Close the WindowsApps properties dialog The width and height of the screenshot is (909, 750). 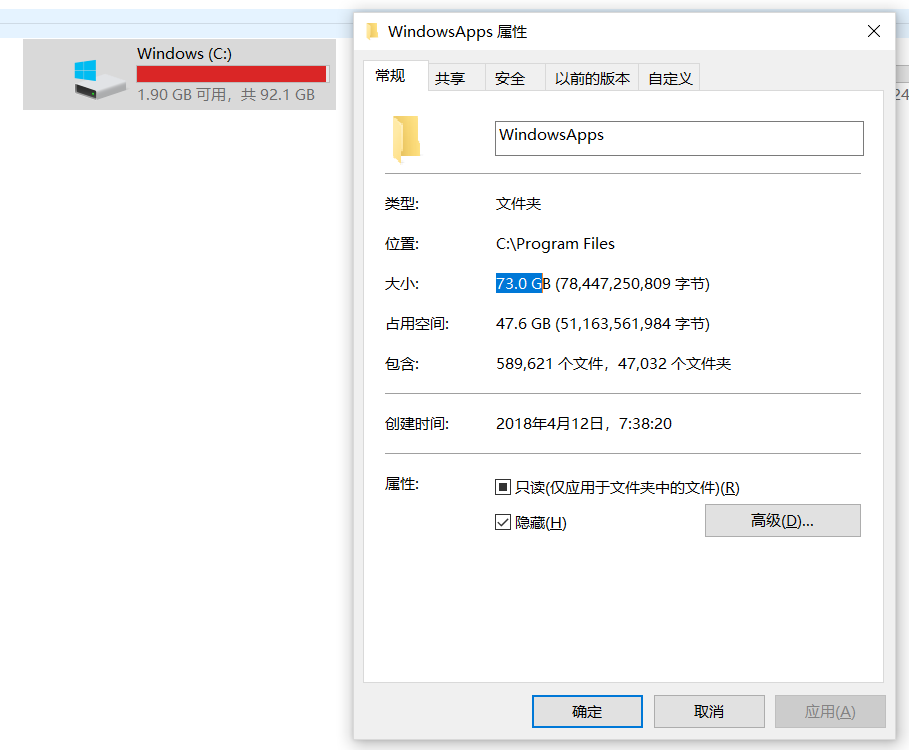pyautogui.click(x=874, y=31)
